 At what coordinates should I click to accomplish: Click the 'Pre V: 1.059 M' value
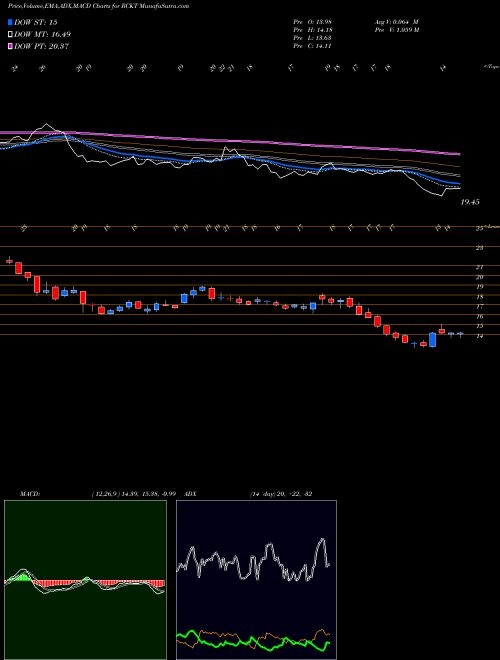click(x=396, y=30)
